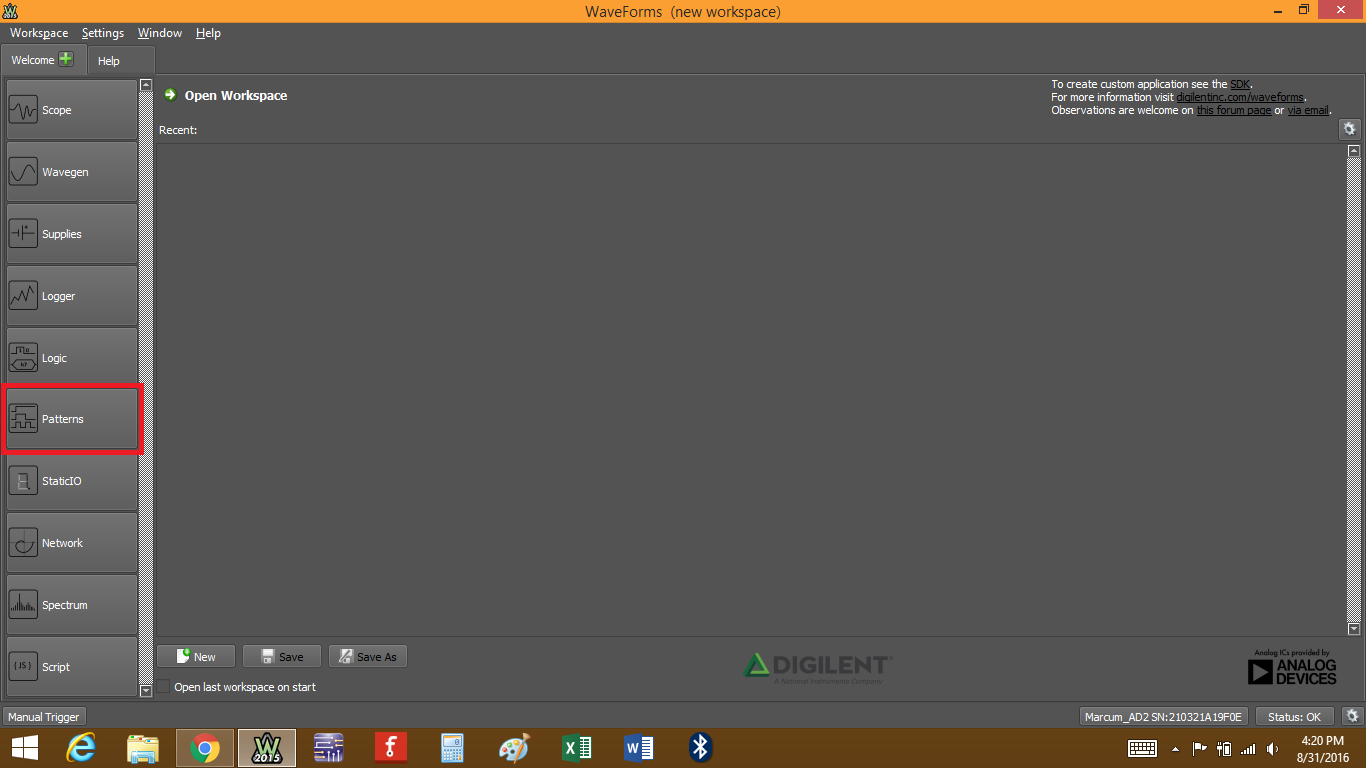Open the Script editor instrument

point(72,667)
